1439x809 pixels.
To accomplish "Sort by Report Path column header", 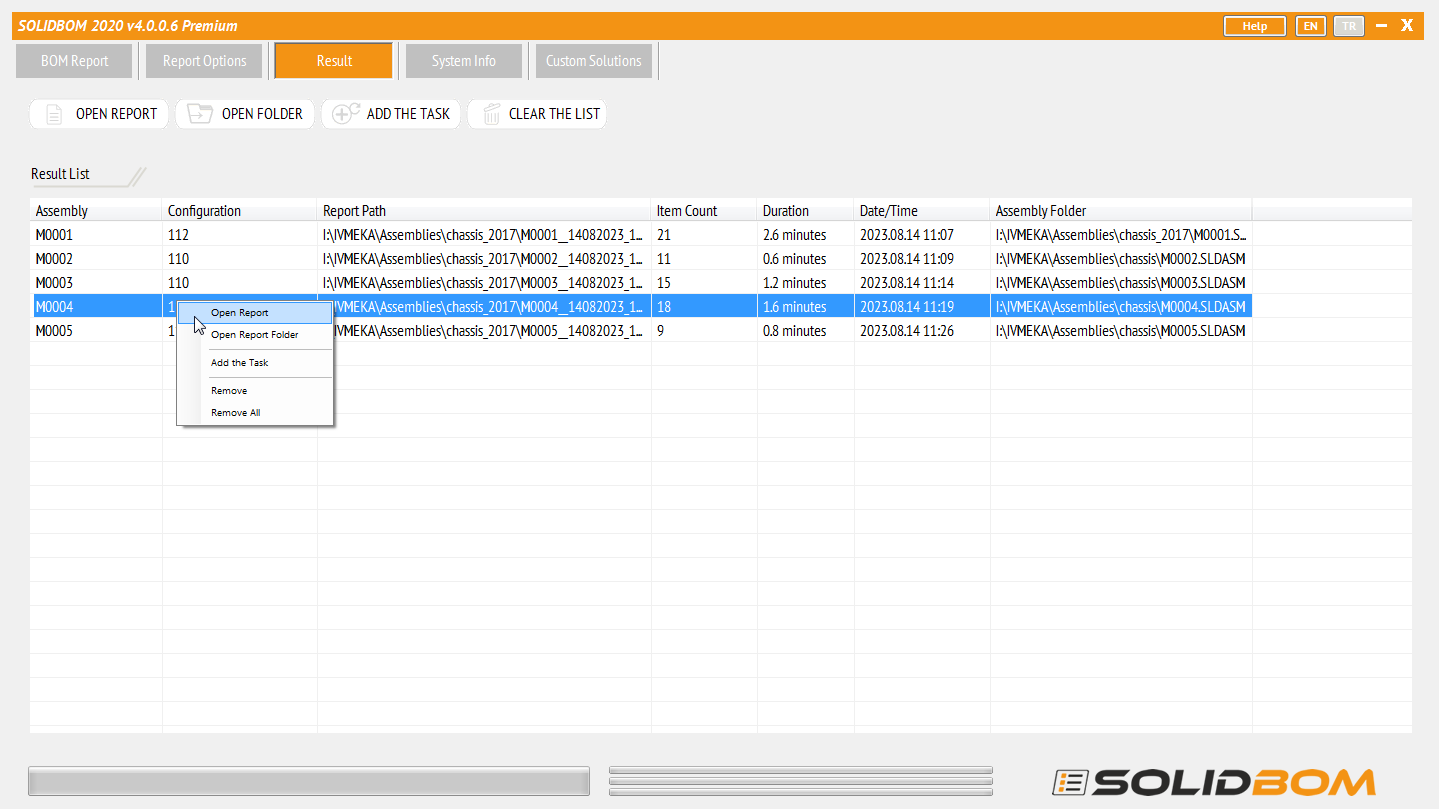I will point(485,211).
